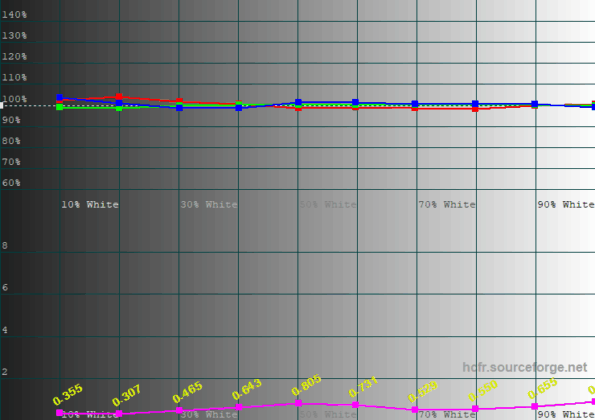Select the magenta marker labeled 0.731
The height and width of the screenshot is (420, 595).
355,405
